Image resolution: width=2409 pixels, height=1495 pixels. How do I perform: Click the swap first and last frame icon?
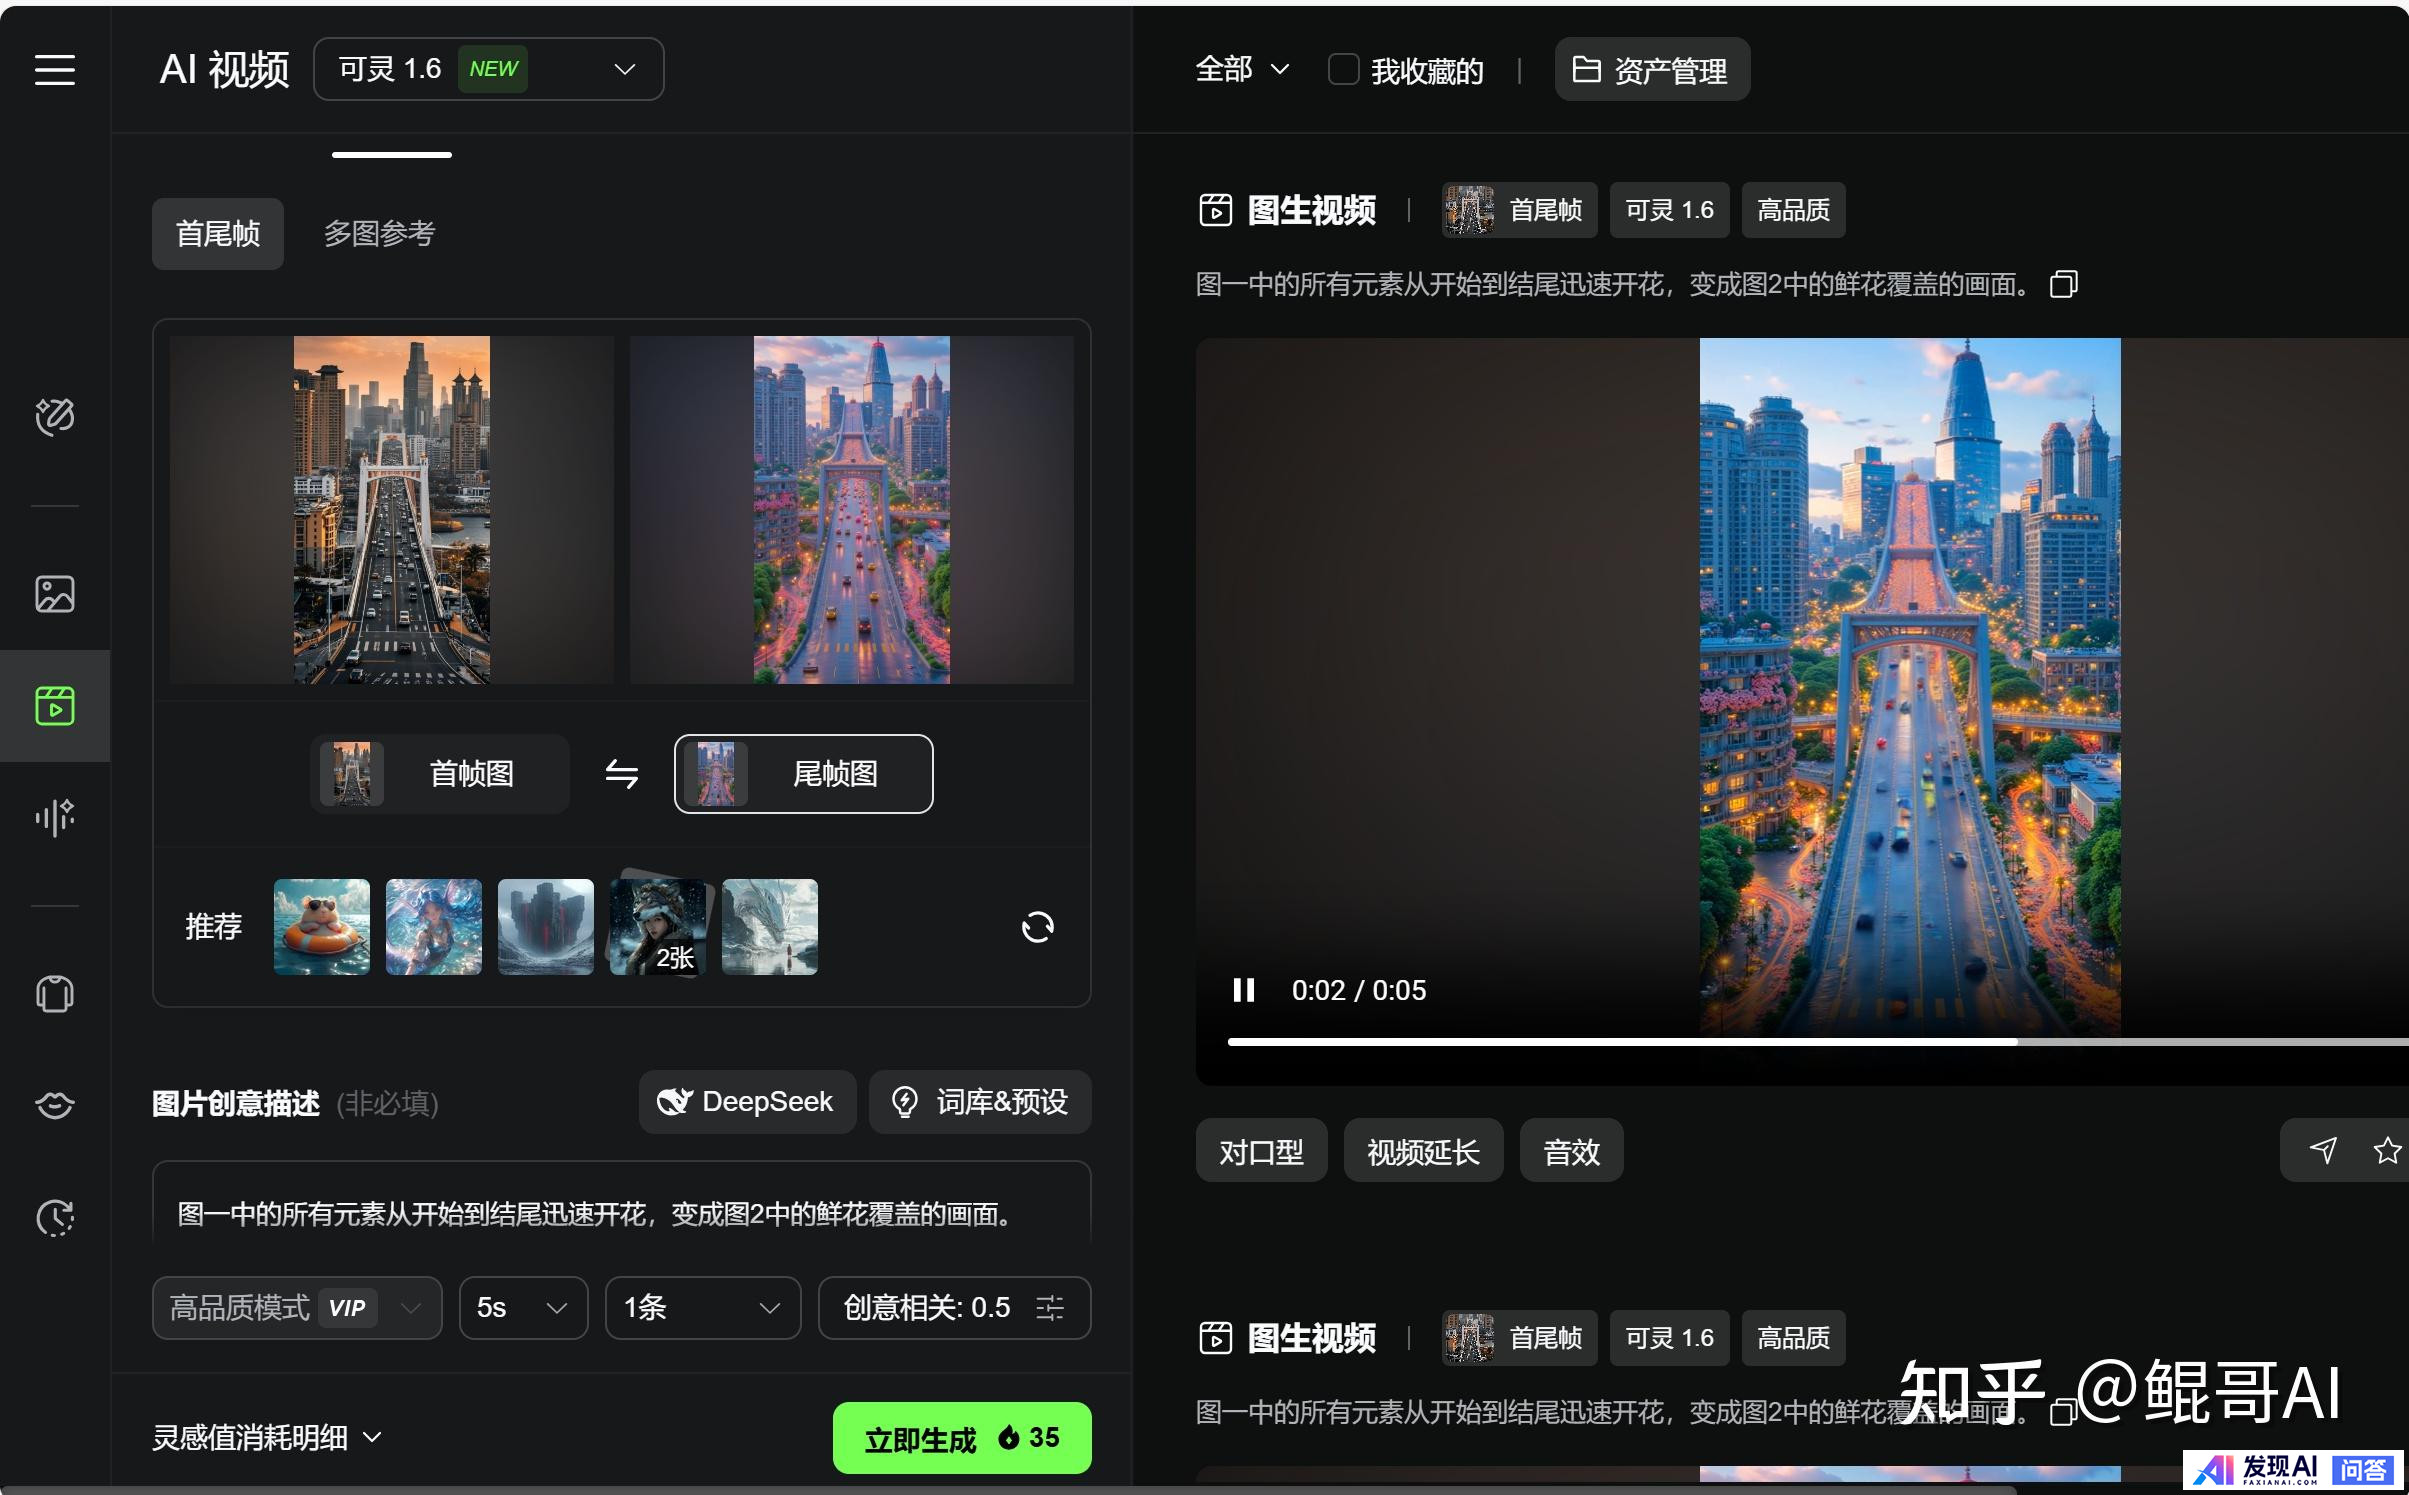[x=621, y=774]
